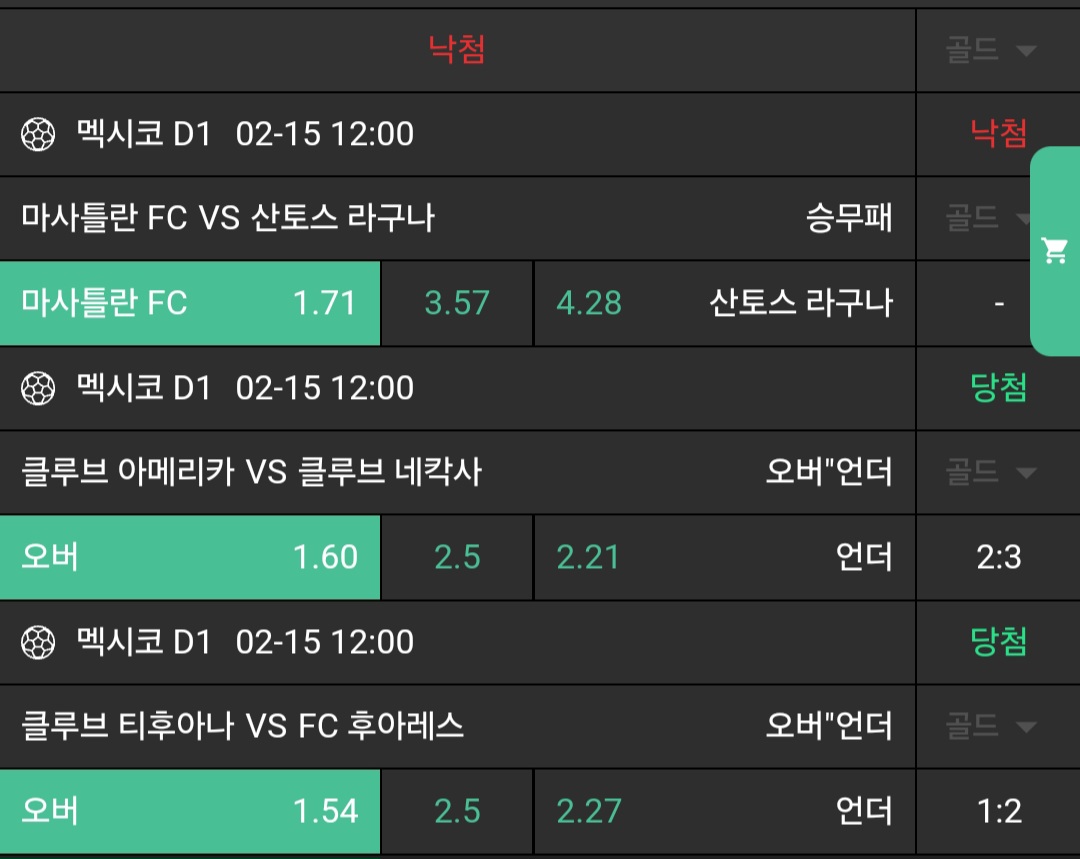The width and height of the screenshot is (1080, 859).
Task: Choose the draw odds 3.57
Action: (x=457, y=303)
